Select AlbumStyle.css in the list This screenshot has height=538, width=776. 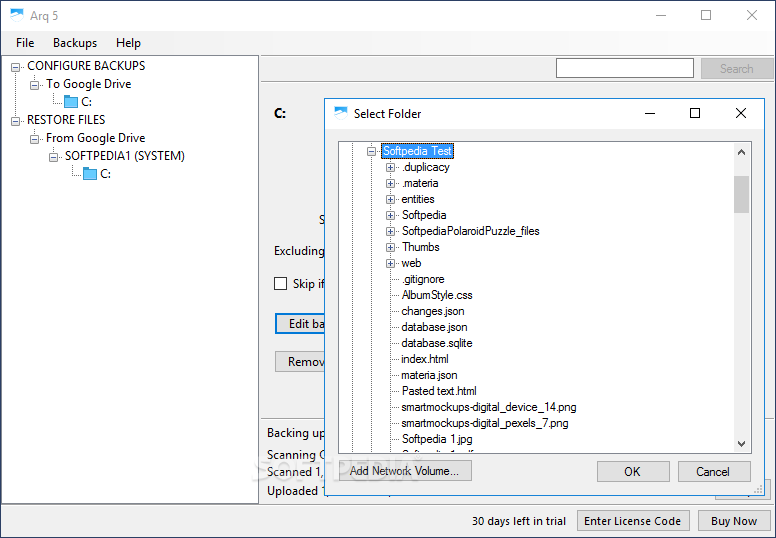(436, 295)
